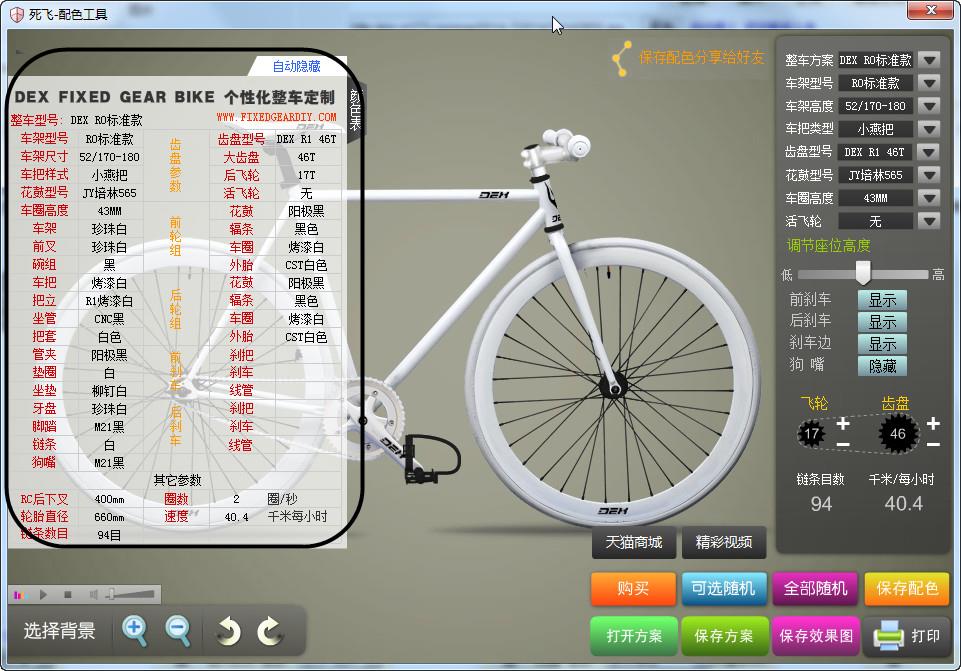
Task: Rotate the bike counterclockwise with left arrow
Action: click(x=229, y=631)
